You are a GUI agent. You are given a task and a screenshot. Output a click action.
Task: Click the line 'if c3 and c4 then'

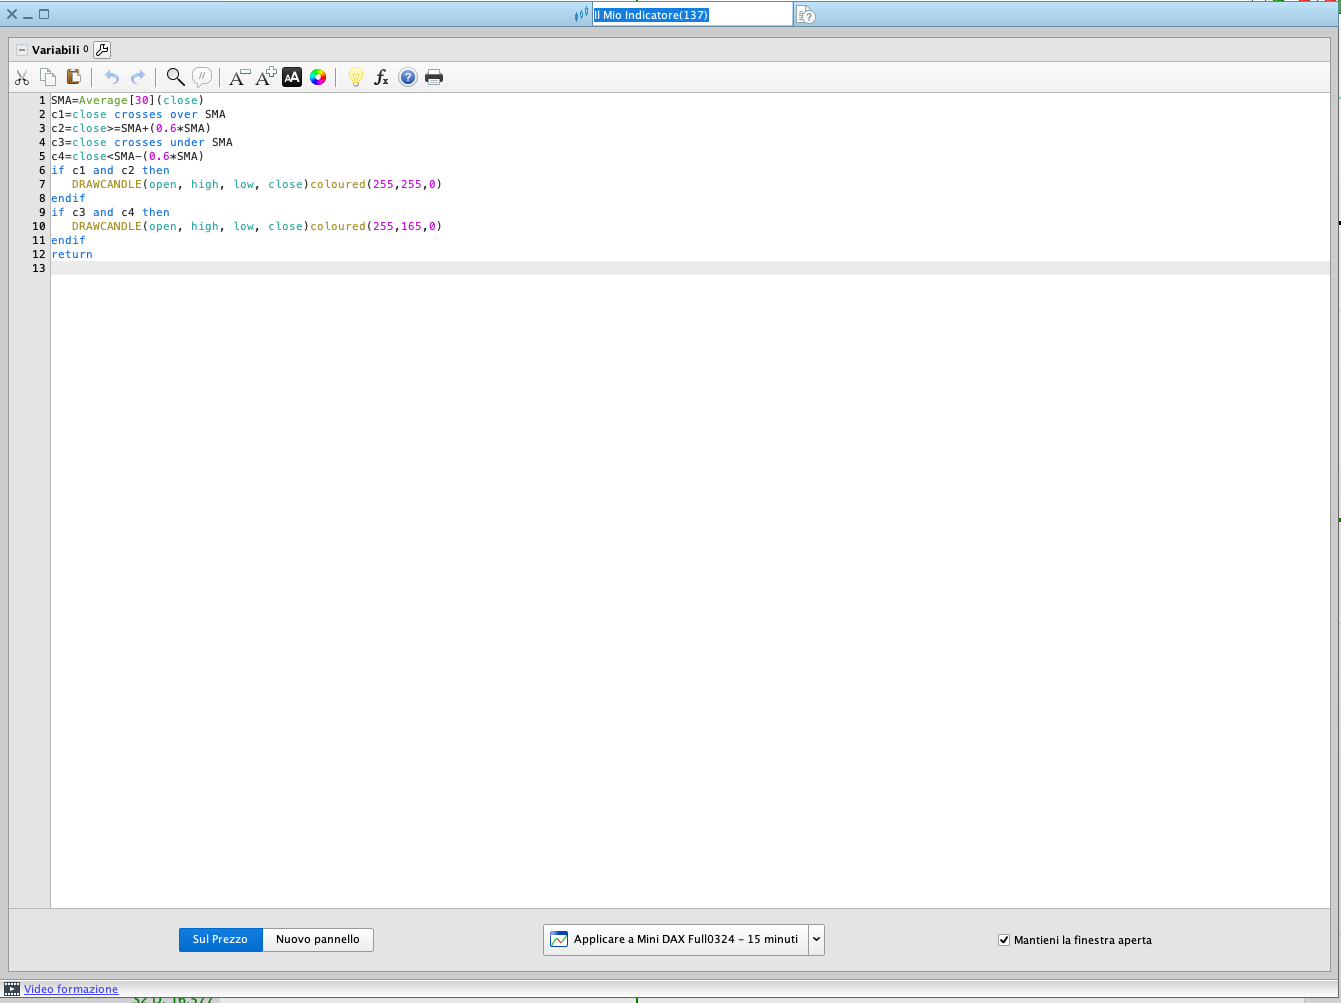pyautogui.click(x=110, y=212)
